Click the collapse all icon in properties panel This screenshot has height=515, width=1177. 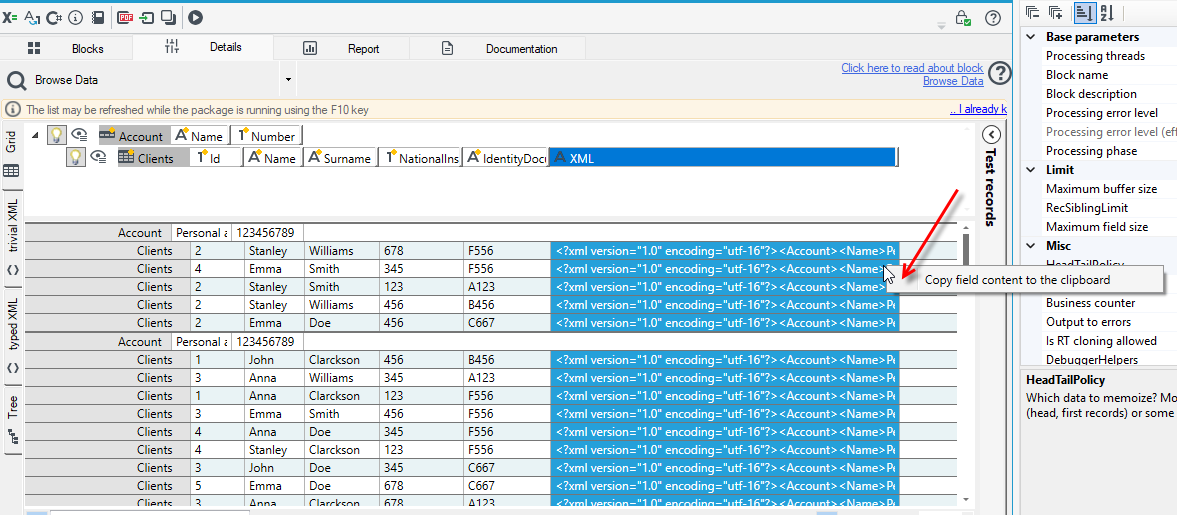1033,12
